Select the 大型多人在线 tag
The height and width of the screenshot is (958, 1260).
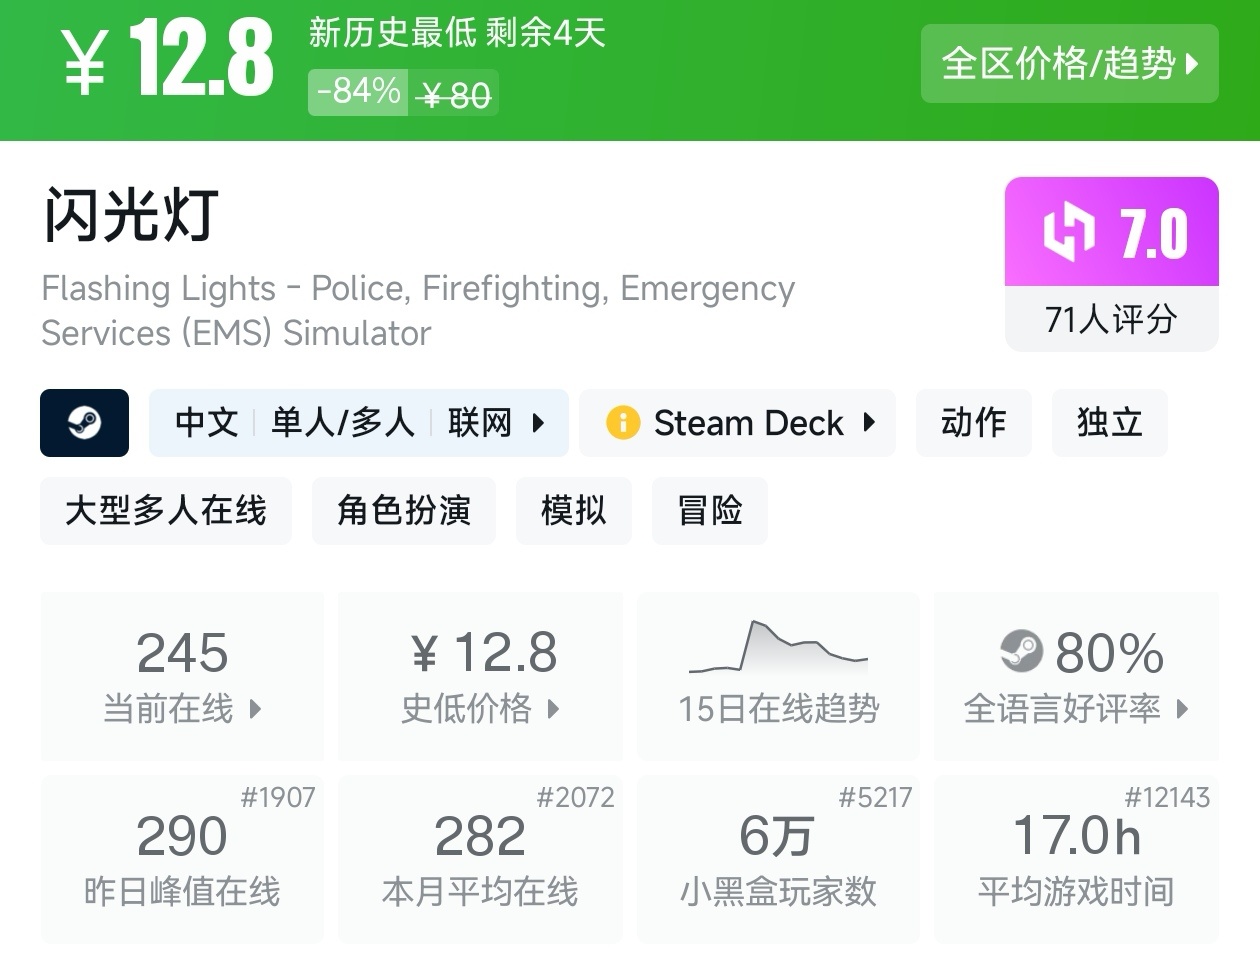tap(166, 511)
